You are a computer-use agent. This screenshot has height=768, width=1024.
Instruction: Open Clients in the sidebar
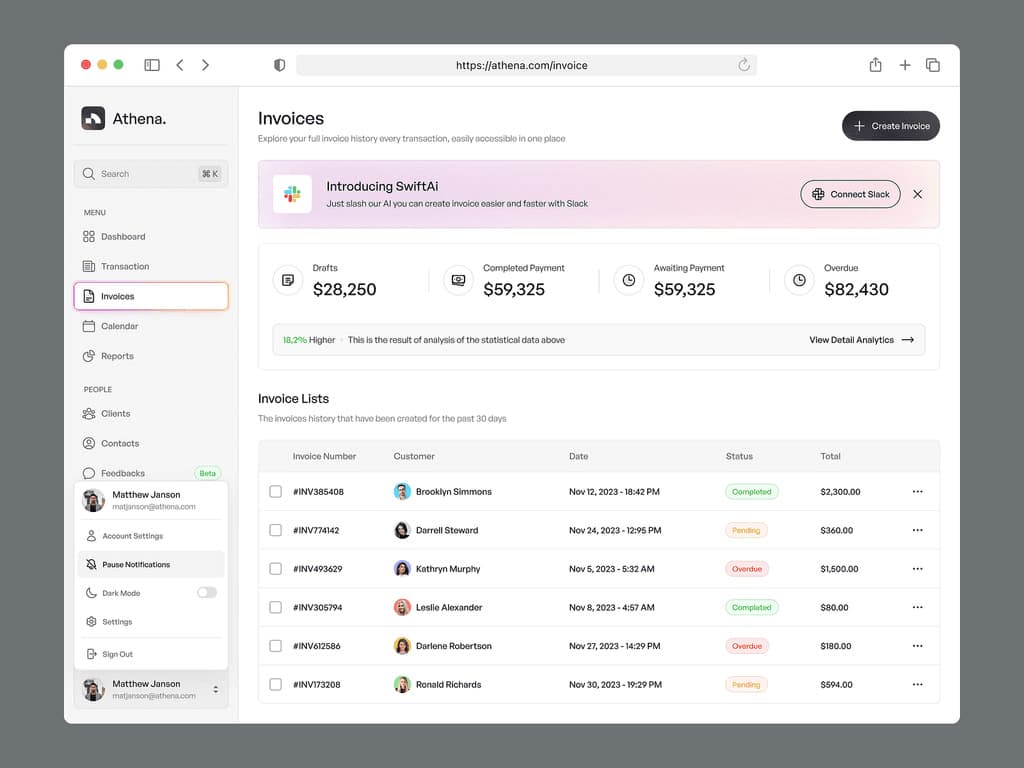[x=151, y=413]
